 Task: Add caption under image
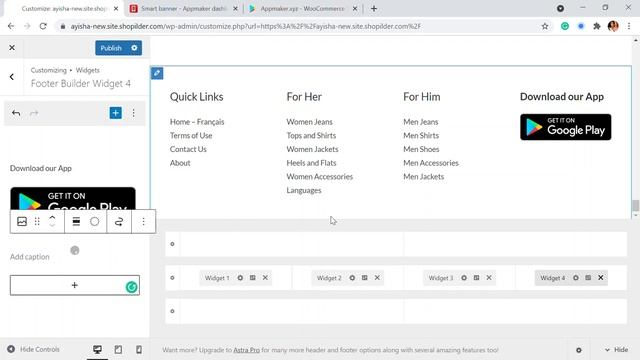[x=30, y=257]
